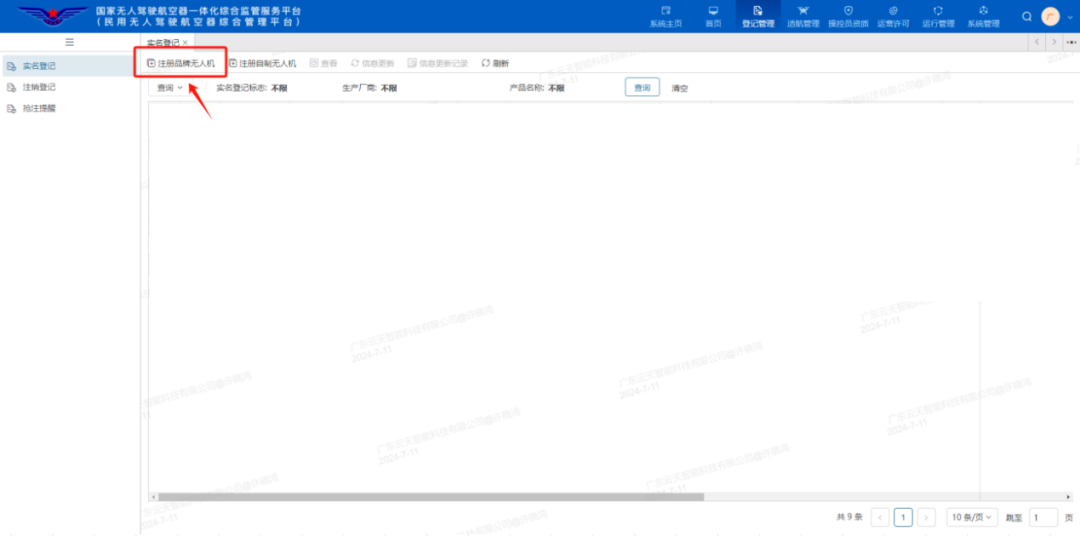The width and height of the screenshot is (1080, 536).
Task: Click 注册自制无人机 button
Action: point(262,63)
